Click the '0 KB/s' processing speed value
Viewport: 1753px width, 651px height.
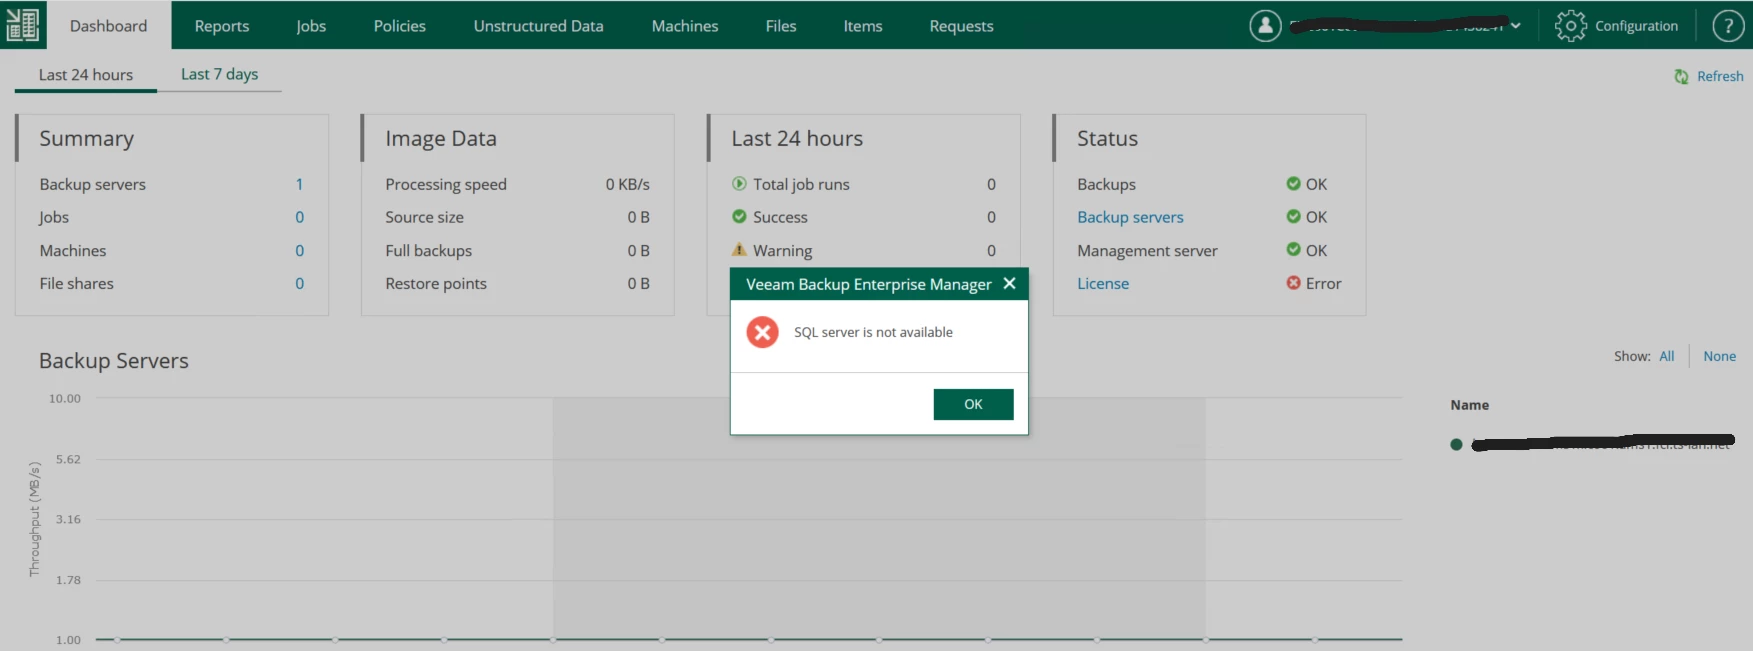[627, 184]
